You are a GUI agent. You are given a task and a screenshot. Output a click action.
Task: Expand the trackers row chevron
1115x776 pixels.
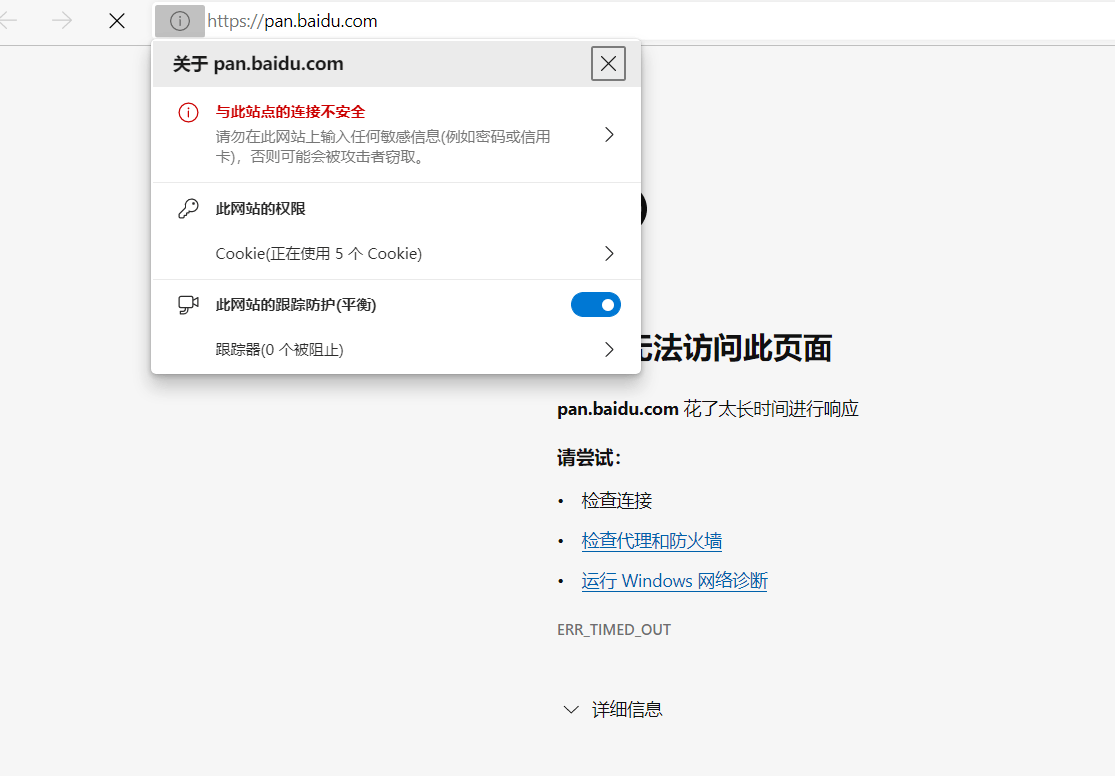[609, 349]
